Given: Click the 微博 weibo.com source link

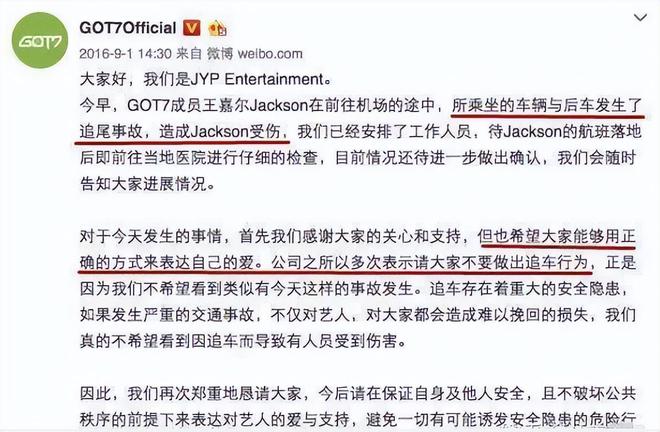Looking at the screenshot, I should [x=255, y=54].
